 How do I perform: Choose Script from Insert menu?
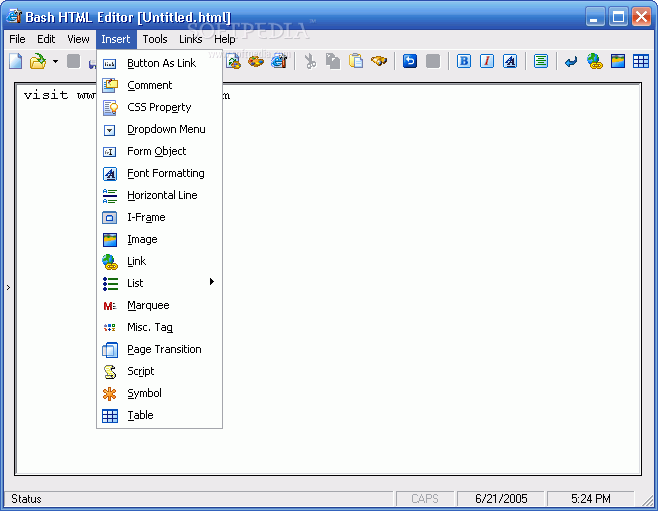coord(159,371)
